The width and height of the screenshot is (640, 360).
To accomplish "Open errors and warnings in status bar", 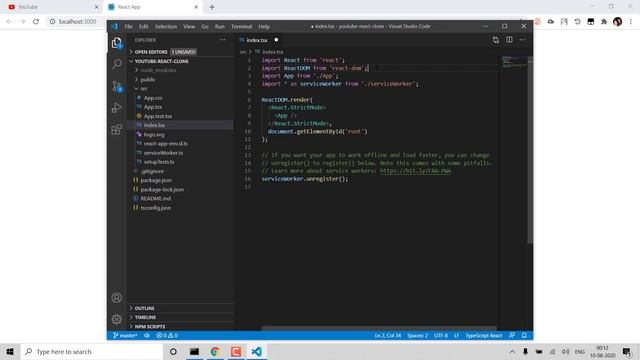I will (167, 336).
